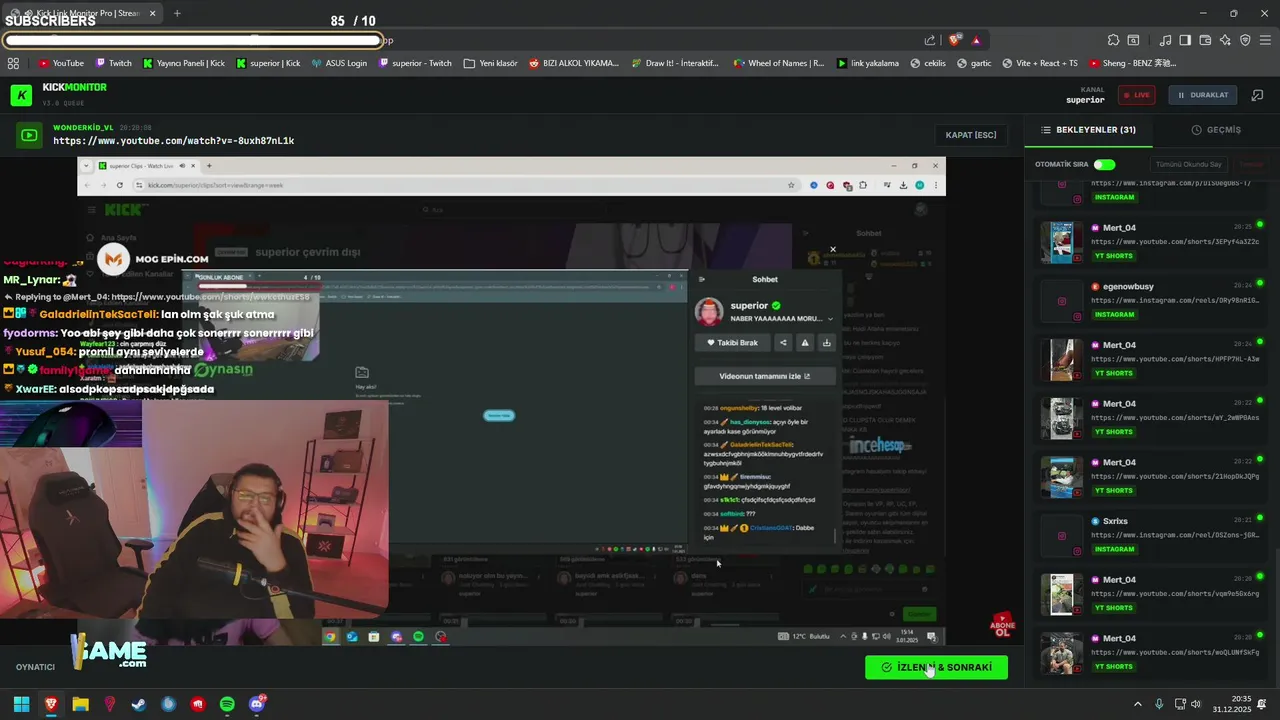Image resolution: width=1280 pixels, height=720 pixels.
Task: Click the WONDERKID_VL username label
Action: pos(83,128)
